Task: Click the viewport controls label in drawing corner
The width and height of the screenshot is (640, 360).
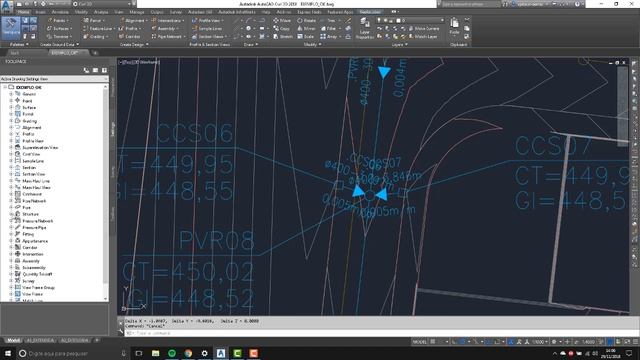Action: pyautogui.click(x=139, y=62)
